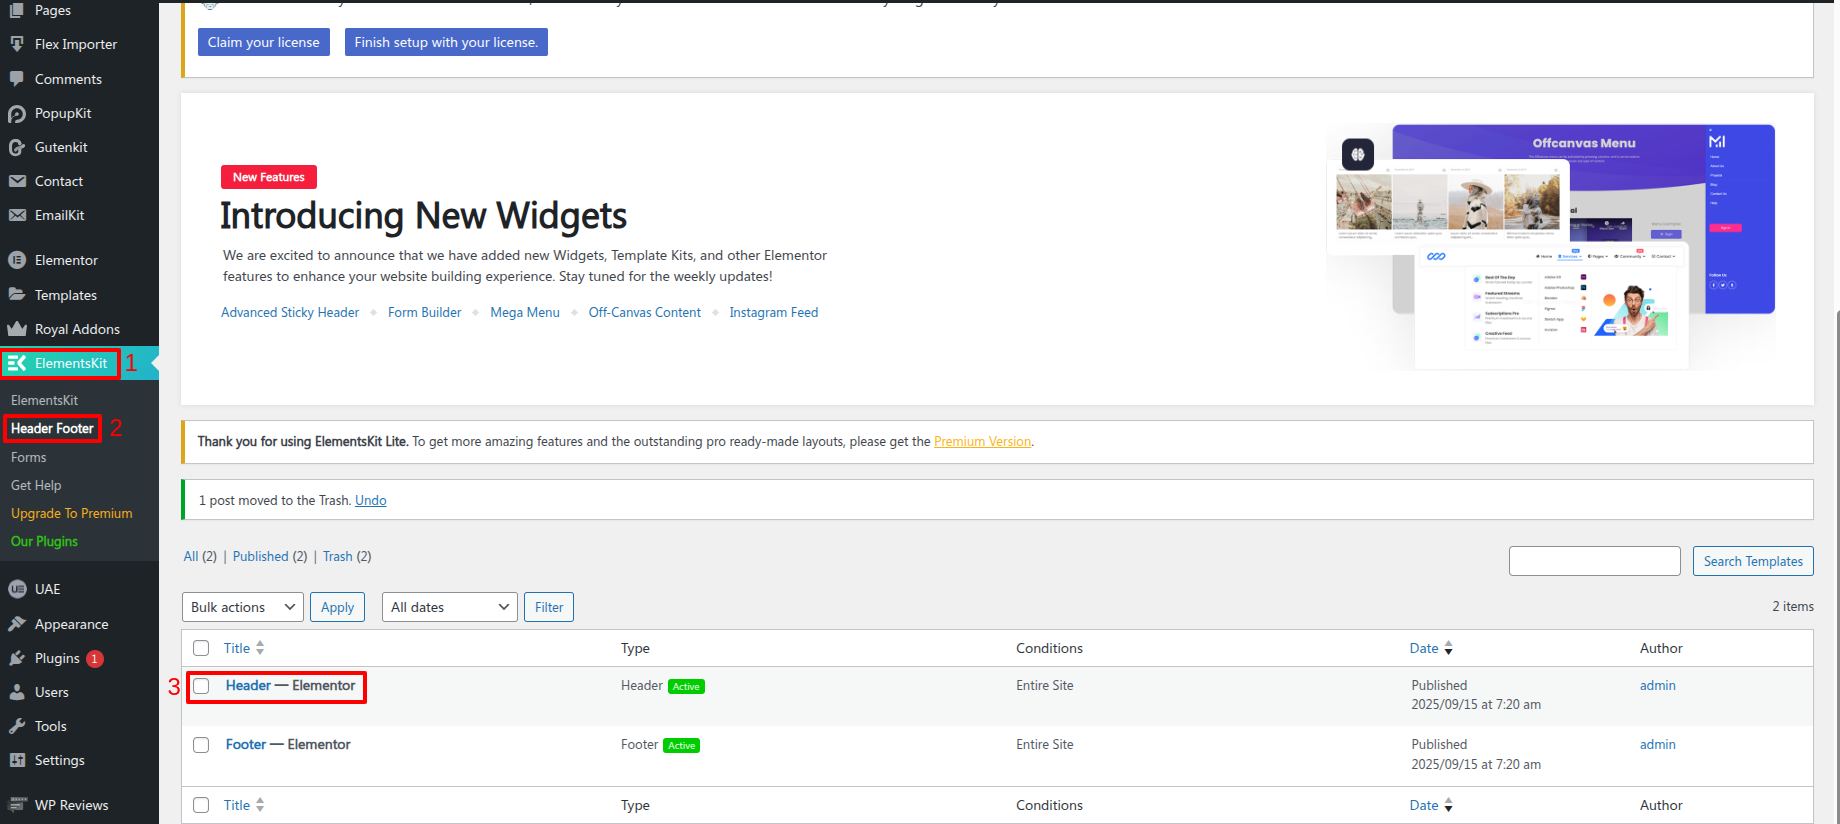Sort templates by the Date column
1840x824 pixels.
click(x=1424, y=648)
